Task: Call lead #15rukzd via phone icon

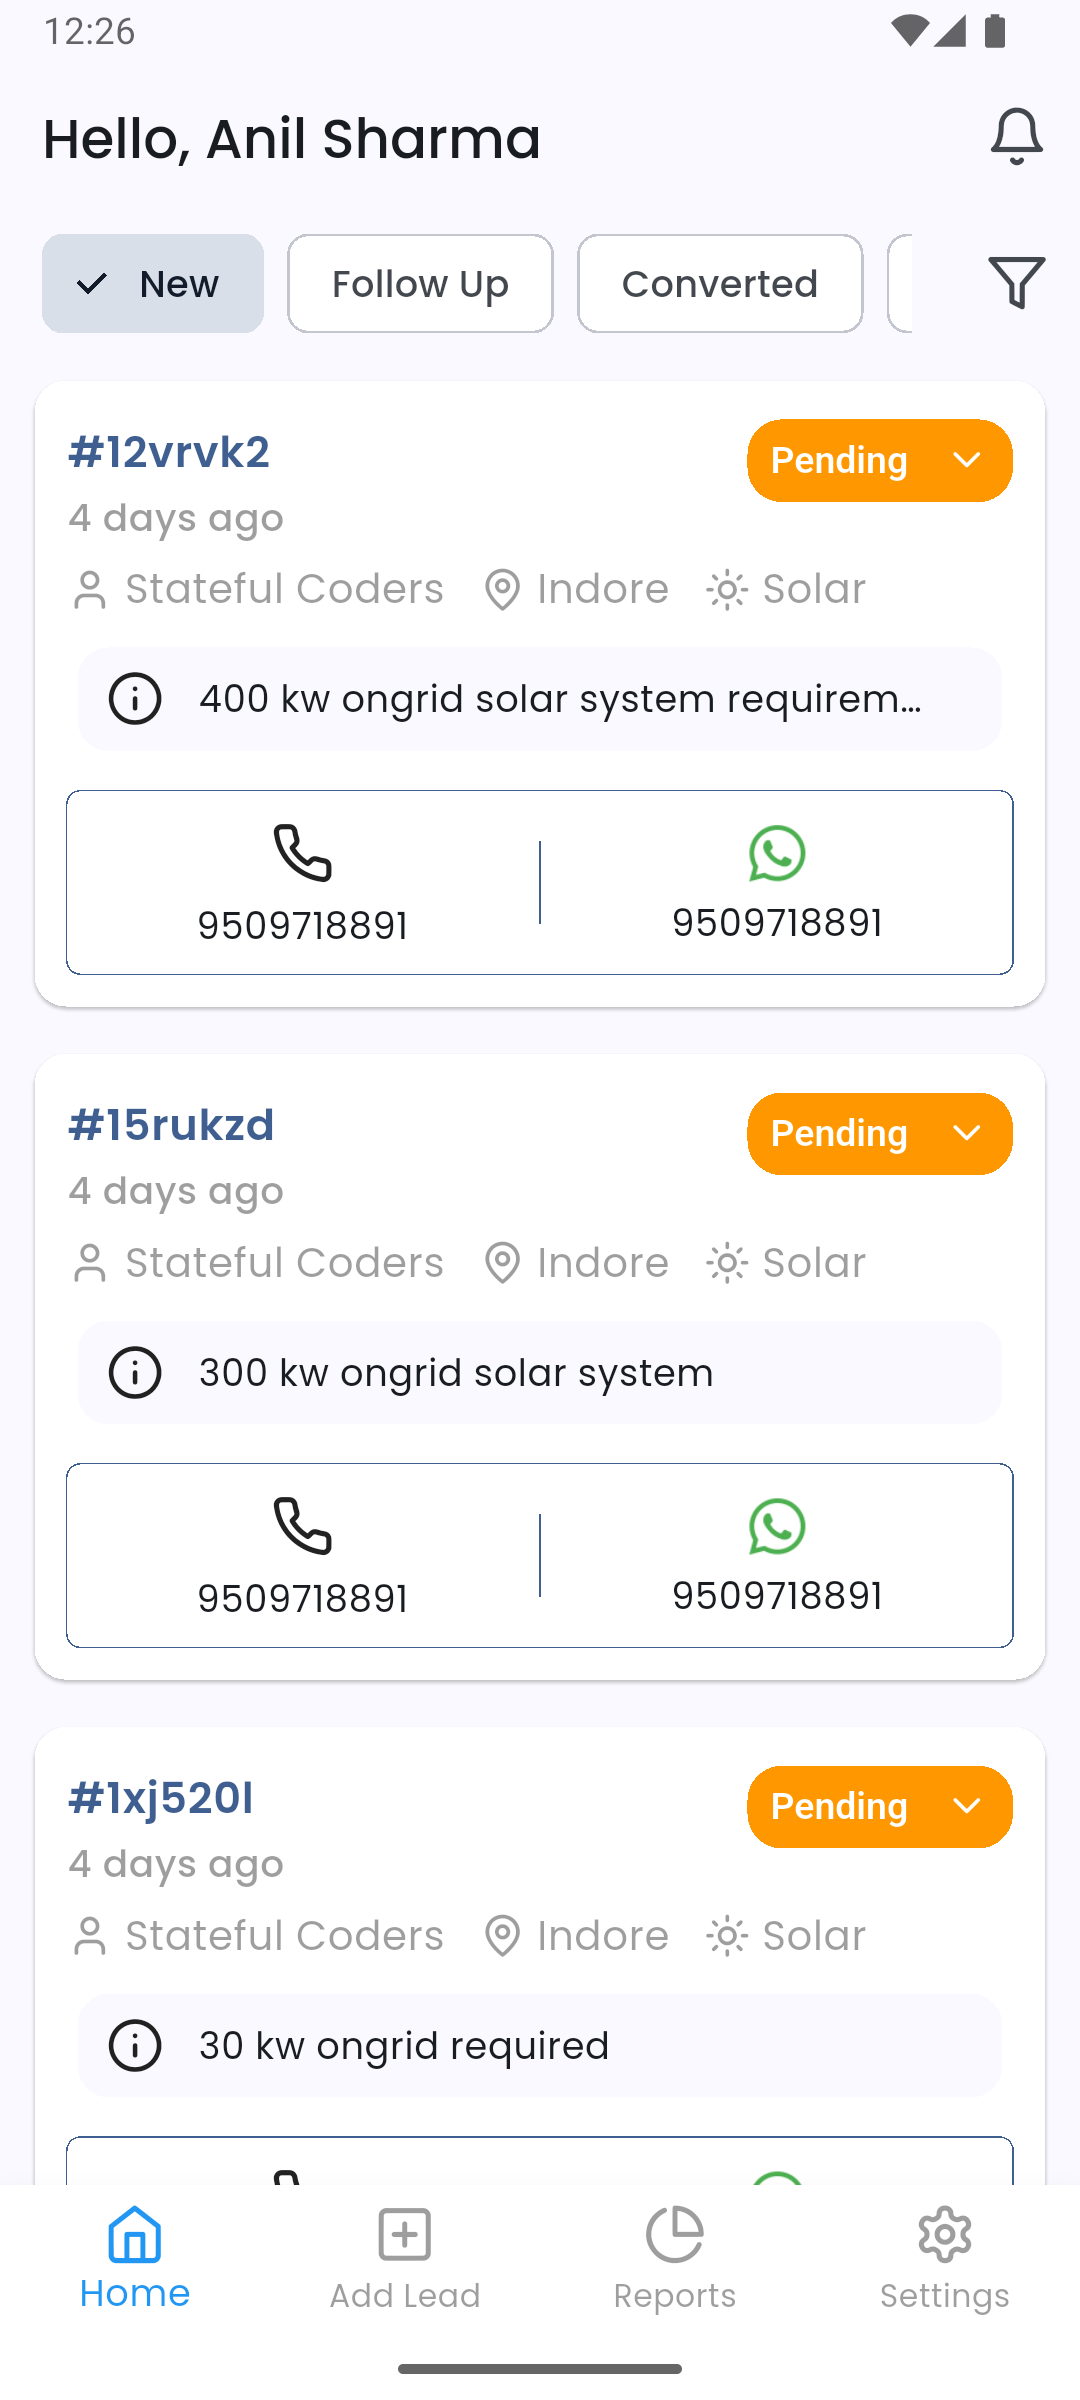Action: pos(302,1526)
